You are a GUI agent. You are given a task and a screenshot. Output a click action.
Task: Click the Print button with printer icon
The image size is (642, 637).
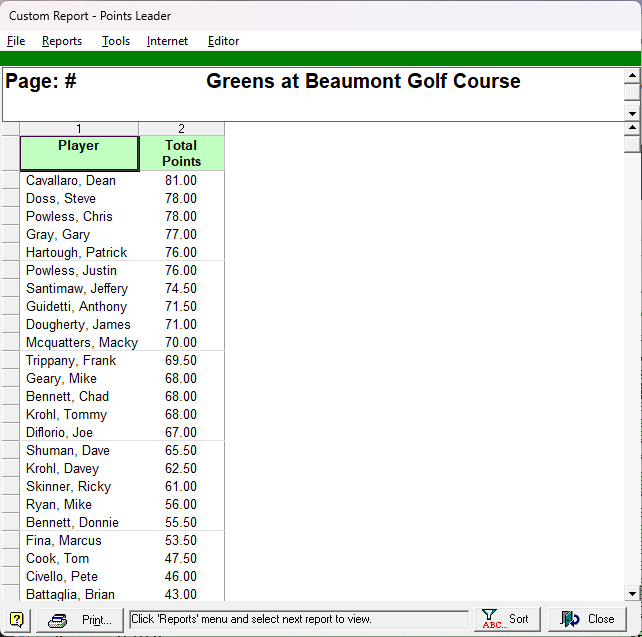pyautogui.click(x=81, y=619)
